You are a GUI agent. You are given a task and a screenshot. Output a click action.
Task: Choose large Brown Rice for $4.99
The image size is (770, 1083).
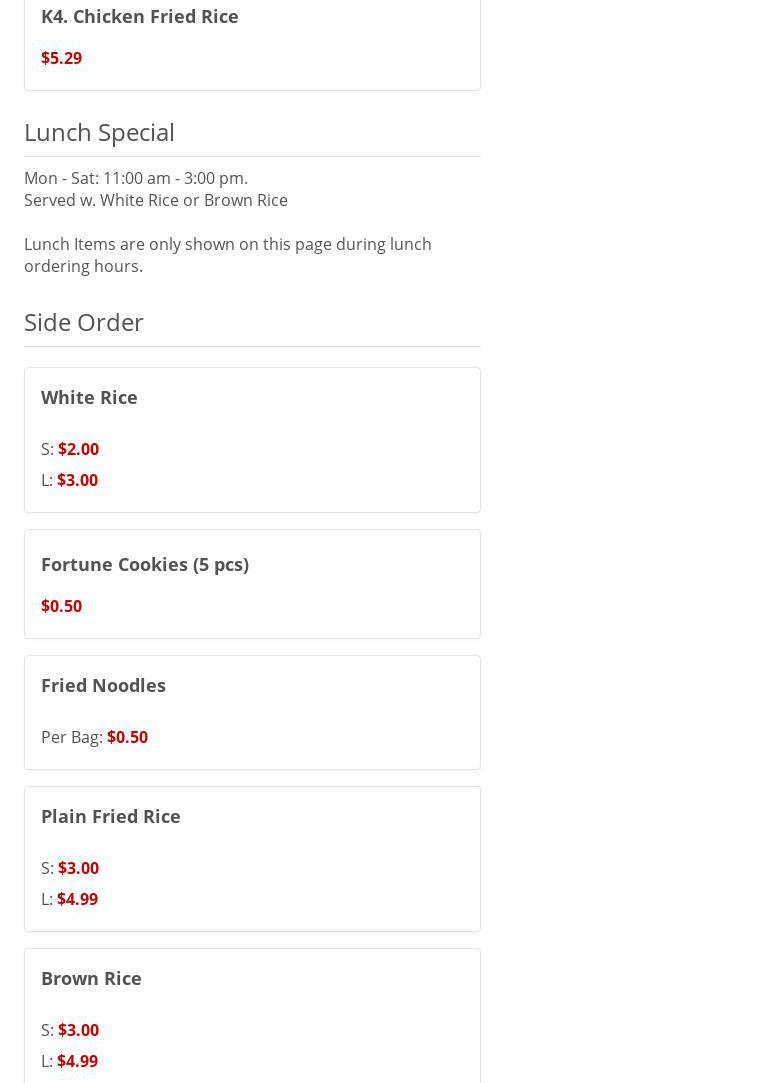click(x=77, y=1061)
